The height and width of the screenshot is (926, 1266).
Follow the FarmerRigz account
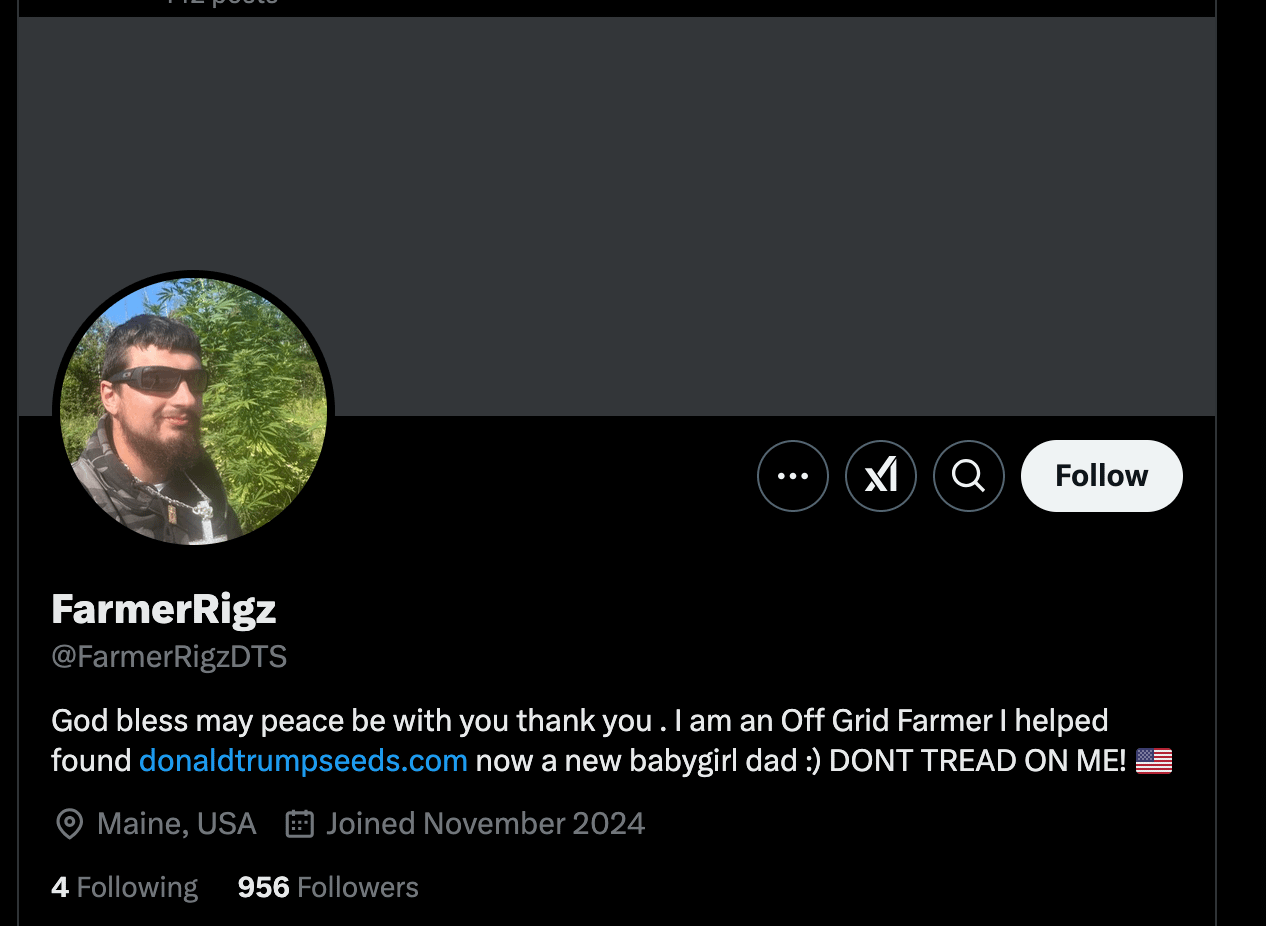[1102, 476]
